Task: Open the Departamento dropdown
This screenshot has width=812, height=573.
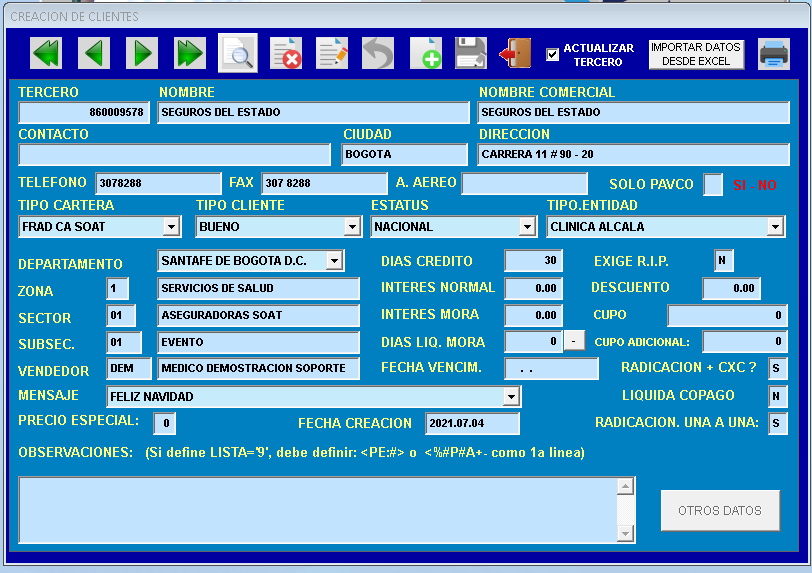Action: [335, 261]
